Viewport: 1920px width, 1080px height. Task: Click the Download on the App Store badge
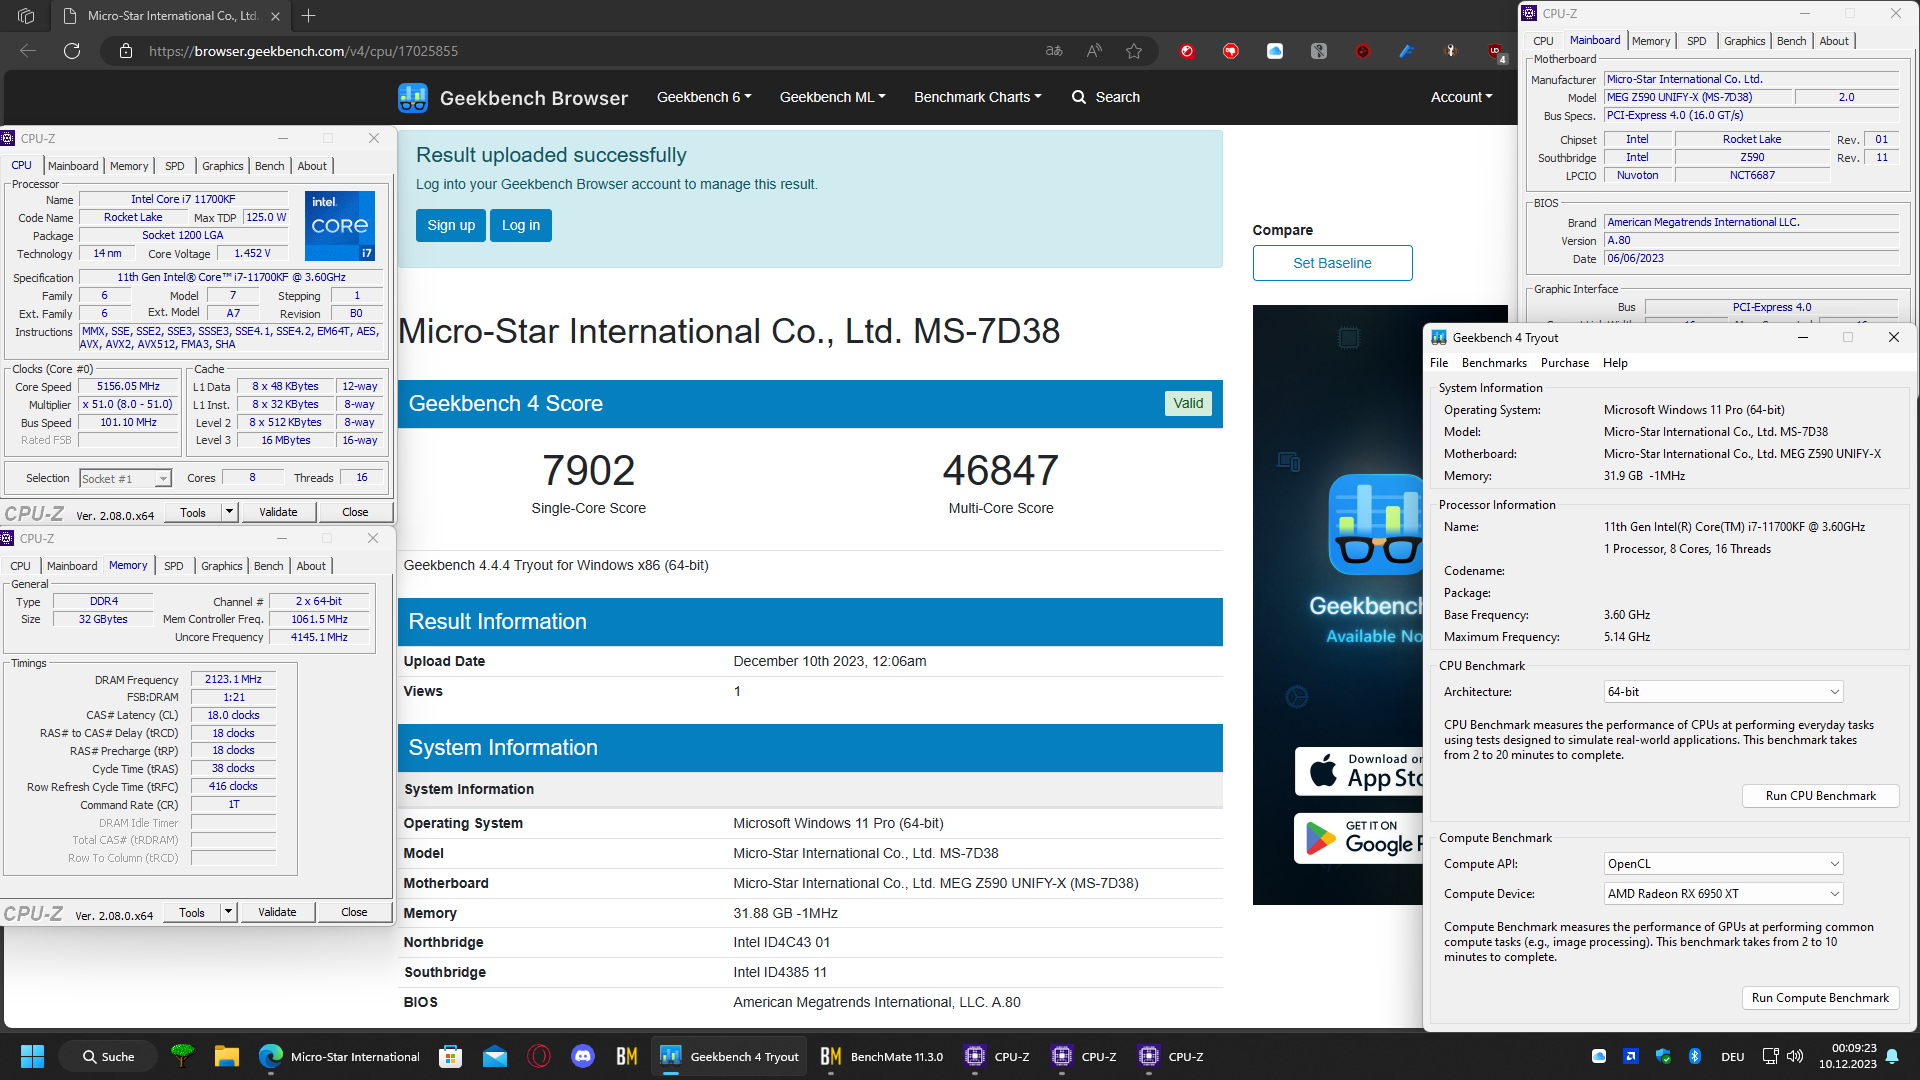[x=1359, y=771]
